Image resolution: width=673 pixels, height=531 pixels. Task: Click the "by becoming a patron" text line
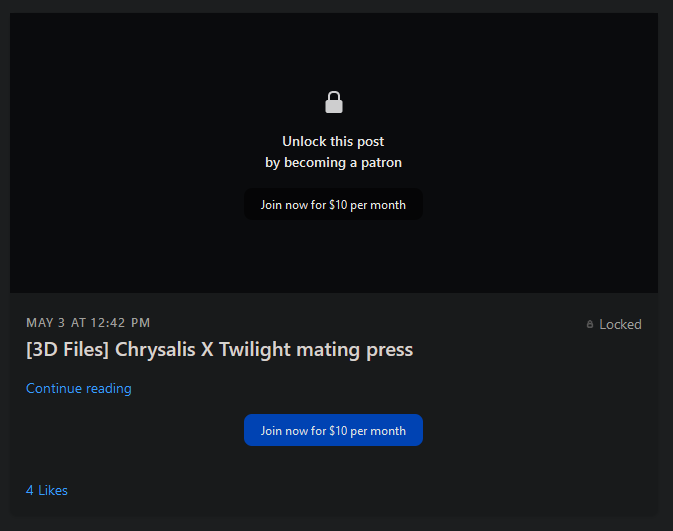click(x=333, y=162)
